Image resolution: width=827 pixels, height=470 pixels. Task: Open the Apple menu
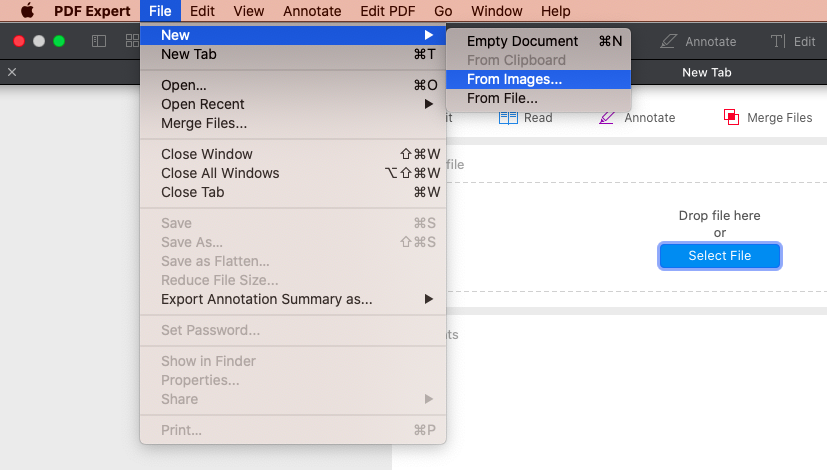27,11
